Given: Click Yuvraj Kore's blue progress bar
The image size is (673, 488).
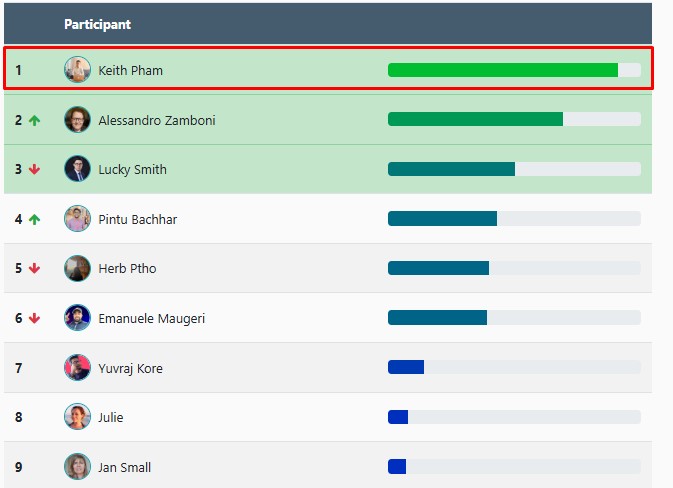Looking at the screenshot, I should (x=406, y=368).
